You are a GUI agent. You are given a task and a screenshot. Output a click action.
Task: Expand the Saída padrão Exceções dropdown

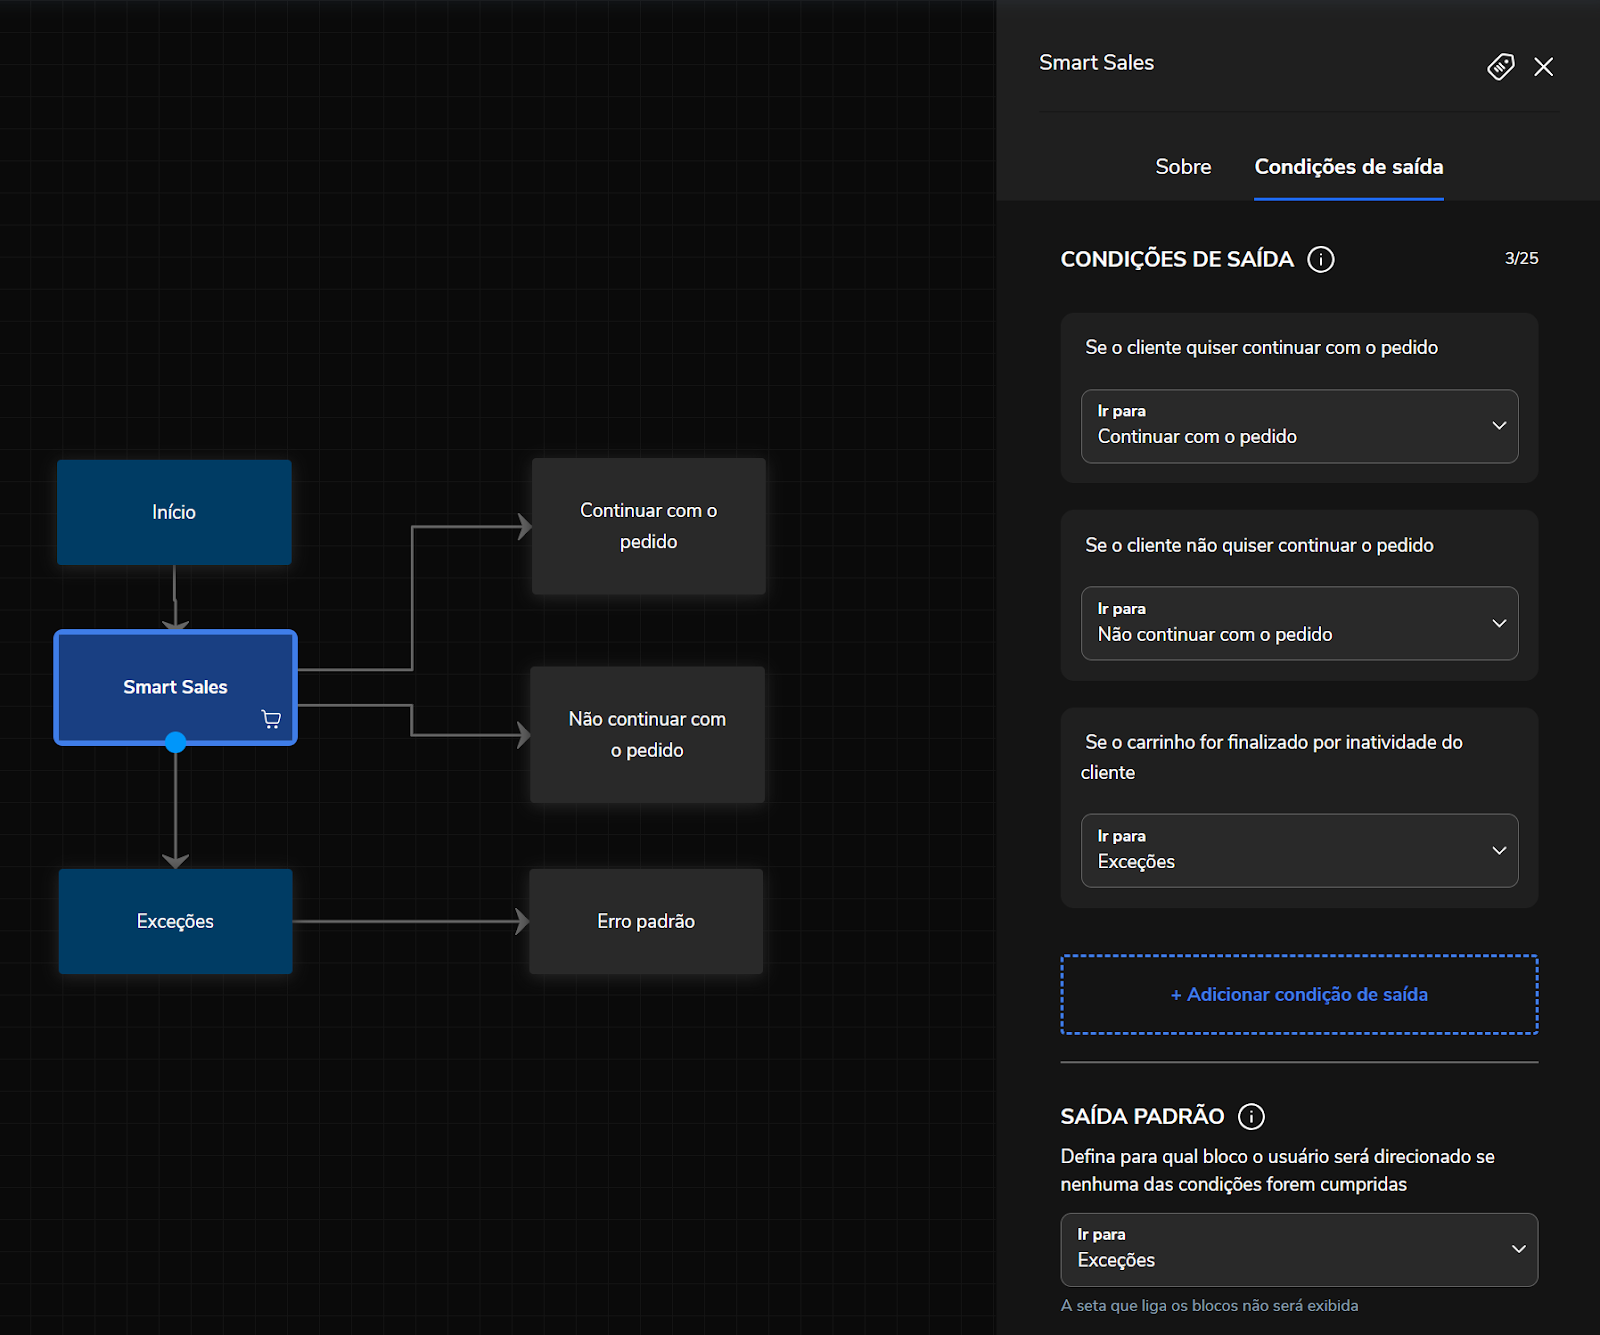pos(1298,1249)
